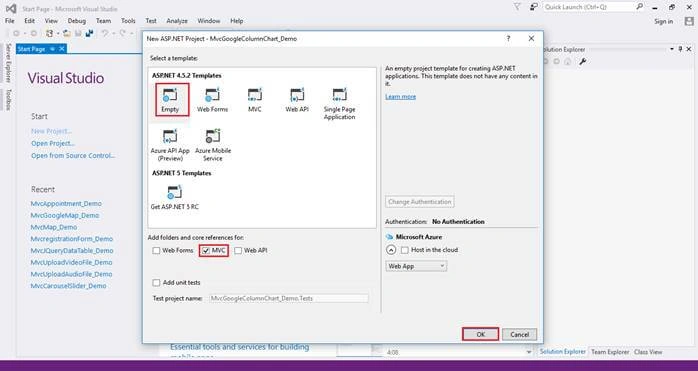Select the Azure Mobile Service template
Image resolution: width=698 pixels, height=371 pixels.
(x=213, y=145)
